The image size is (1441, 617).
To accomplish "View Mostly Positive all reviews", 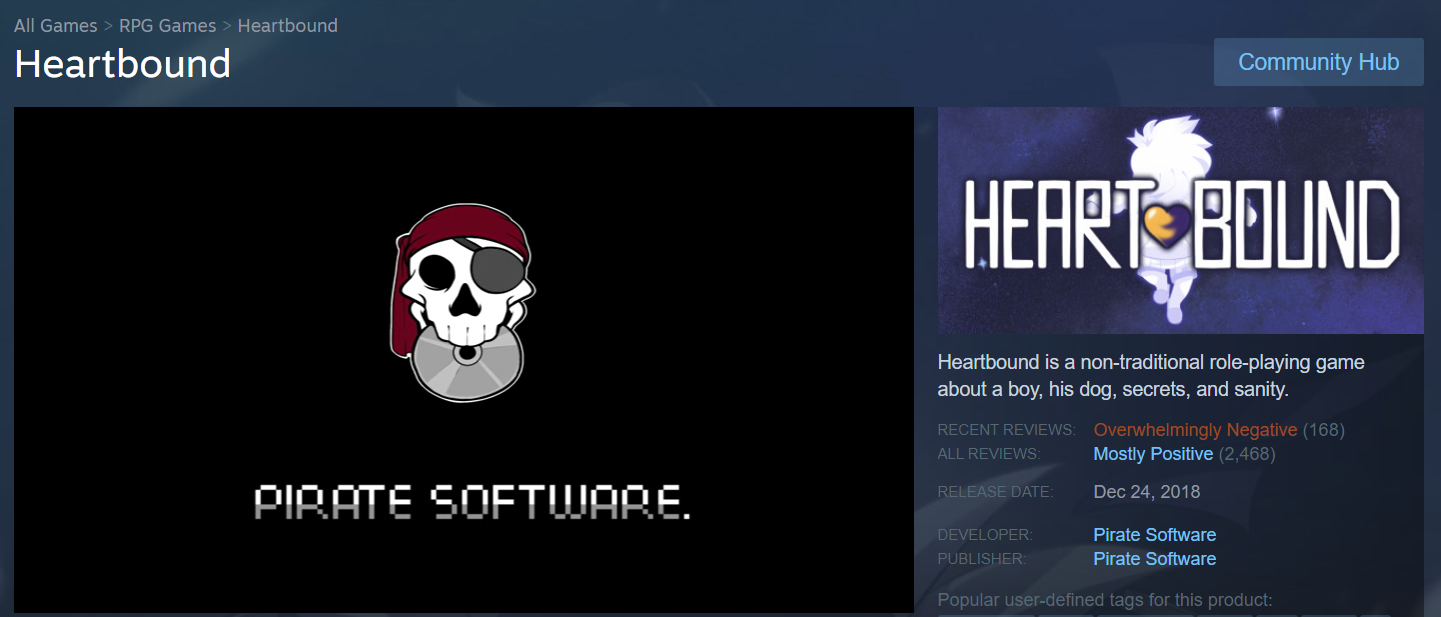I will pyautogui.click(x=1153, y=454).
